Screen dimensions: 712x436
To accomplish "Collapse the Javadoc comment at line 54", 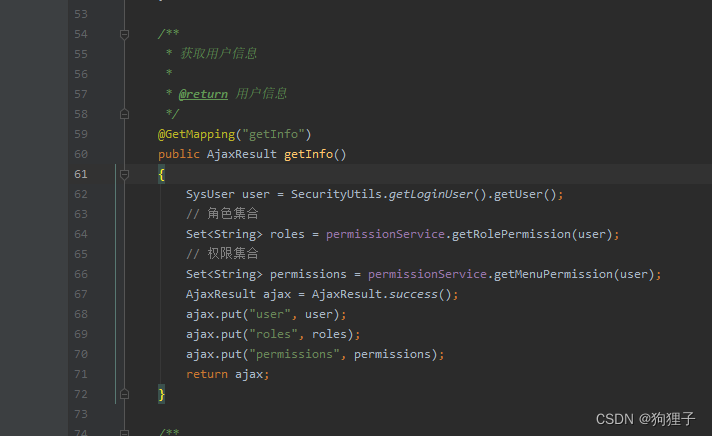I will (x=124, y=34).
